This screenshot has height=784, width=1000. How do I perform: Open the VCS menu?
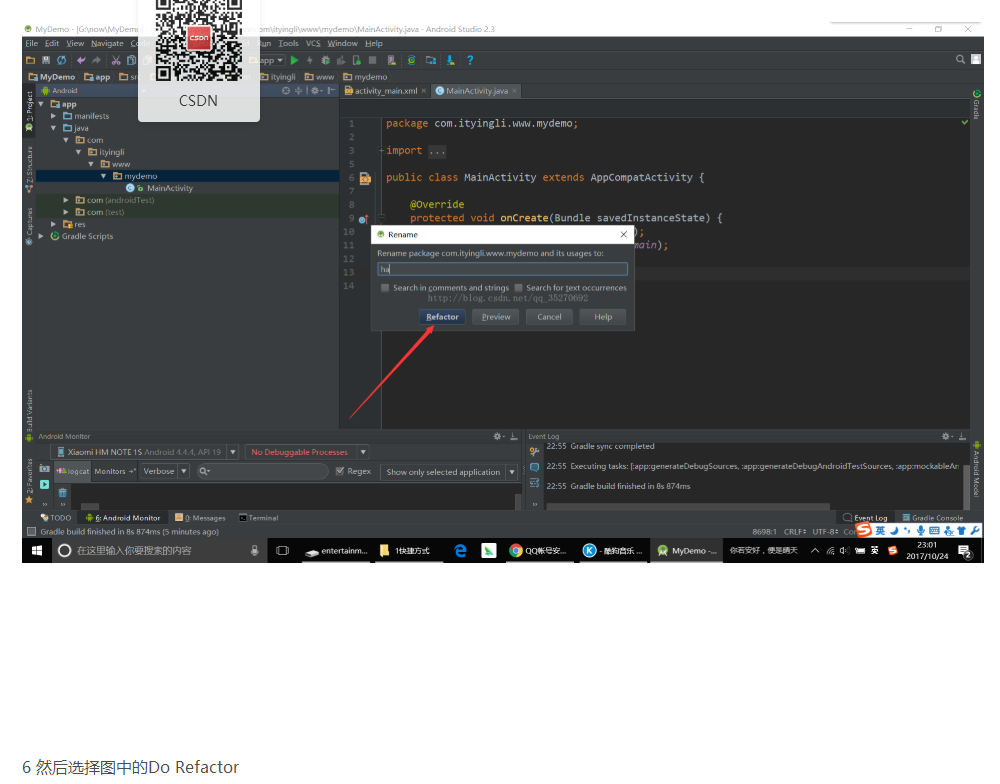pyautogui.click(x=313, y=43)
